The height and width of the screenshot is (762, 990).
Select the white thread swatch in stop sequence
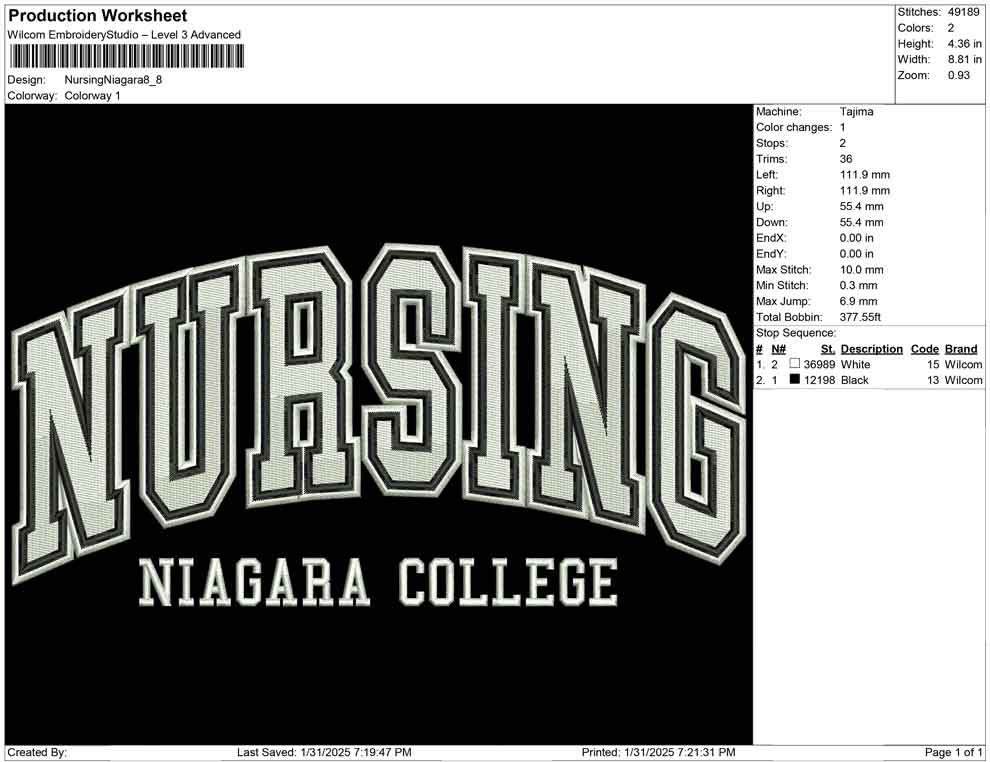click(794, 365)
